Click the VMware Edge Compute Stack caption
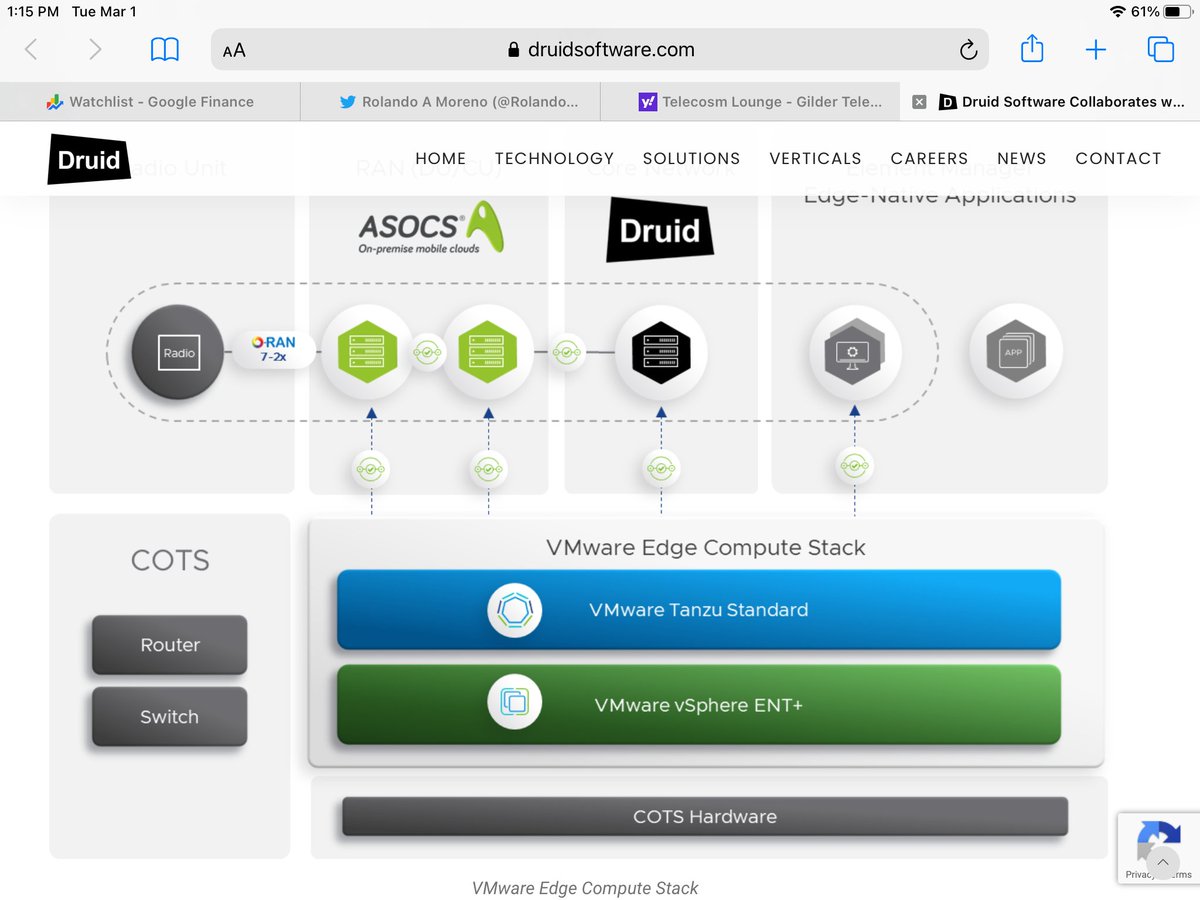Viewport: 1200px width, 900px height. point(585,888)
